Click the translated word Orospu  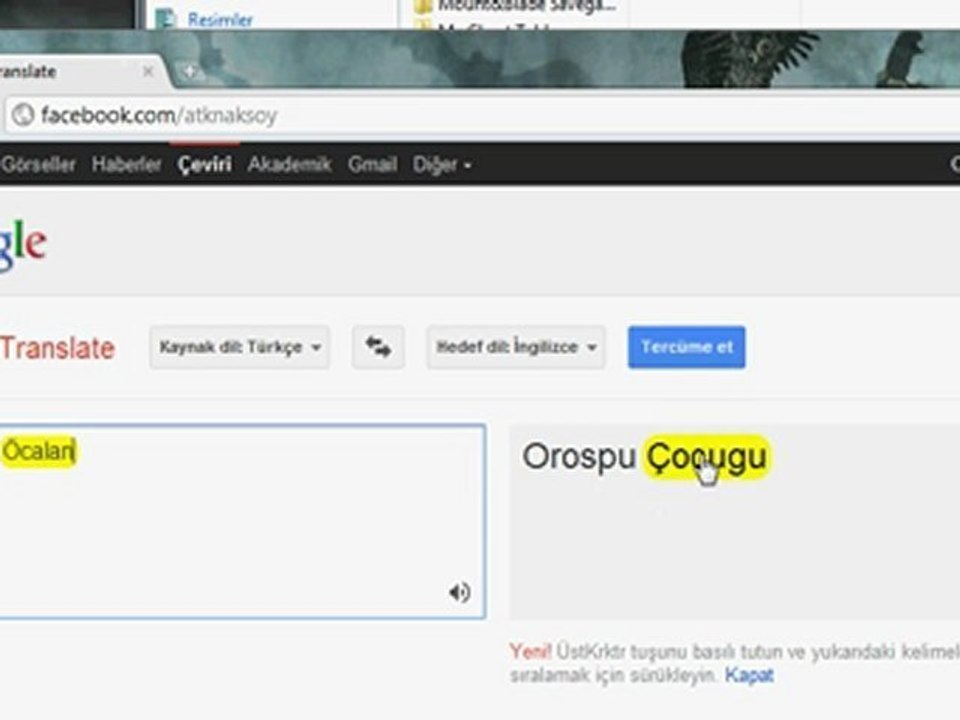[579, 457]
